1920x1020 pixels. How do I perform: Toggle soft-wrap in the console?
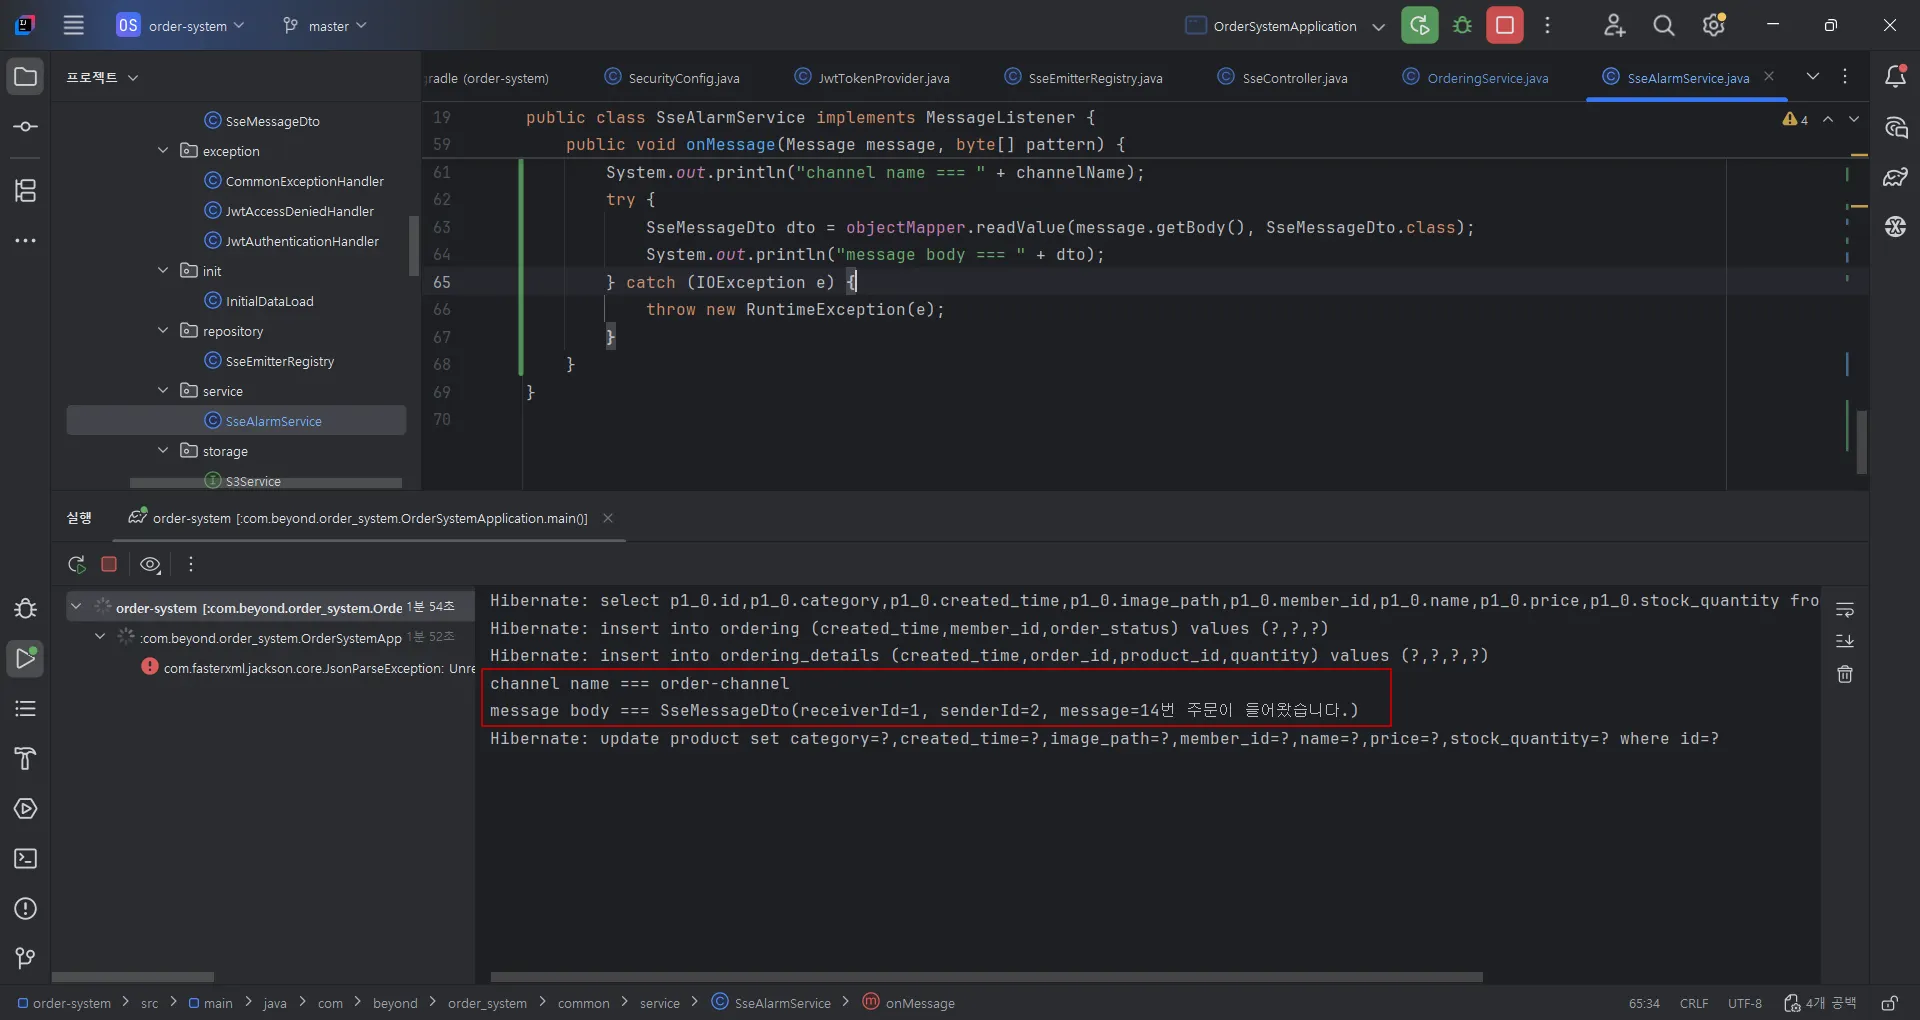click(1845, 609)
